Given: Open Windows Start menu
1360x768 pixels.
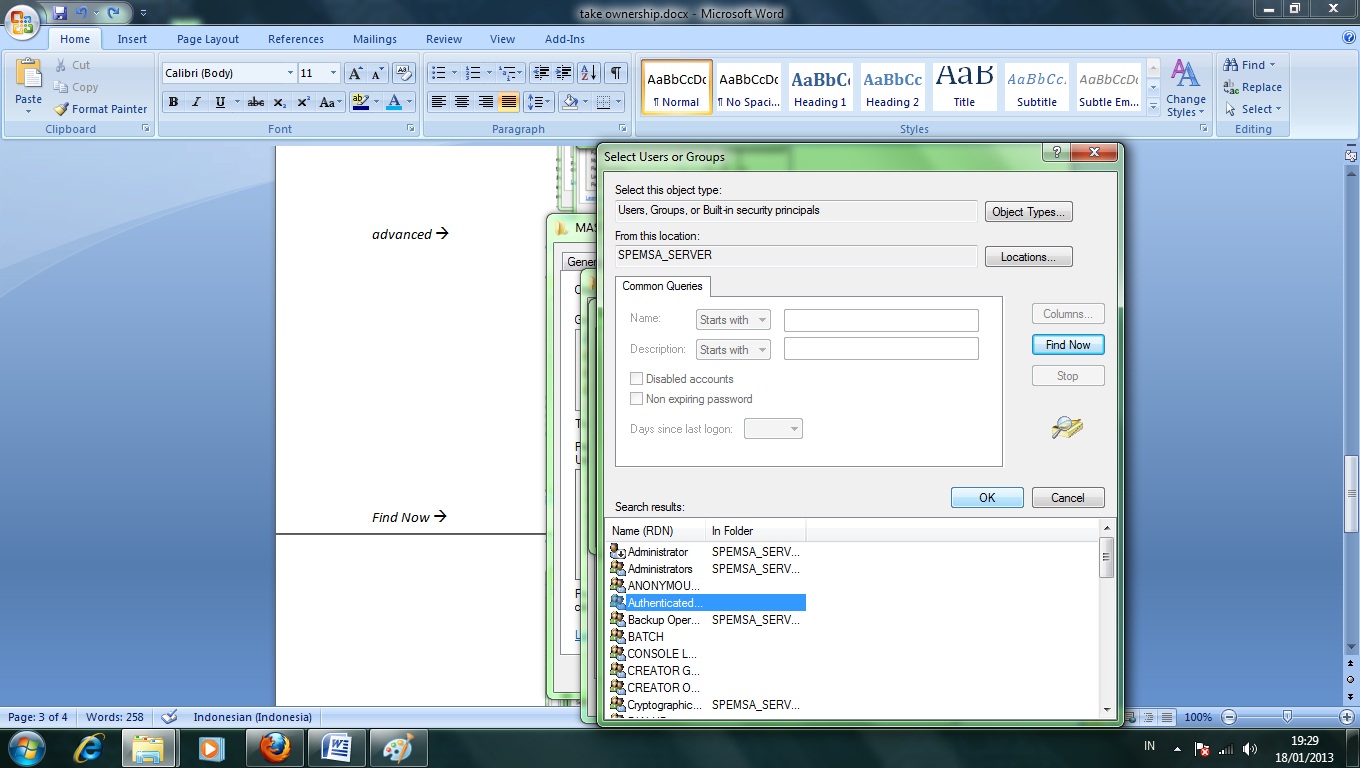Looking at the screenshot, I should 26,747.
